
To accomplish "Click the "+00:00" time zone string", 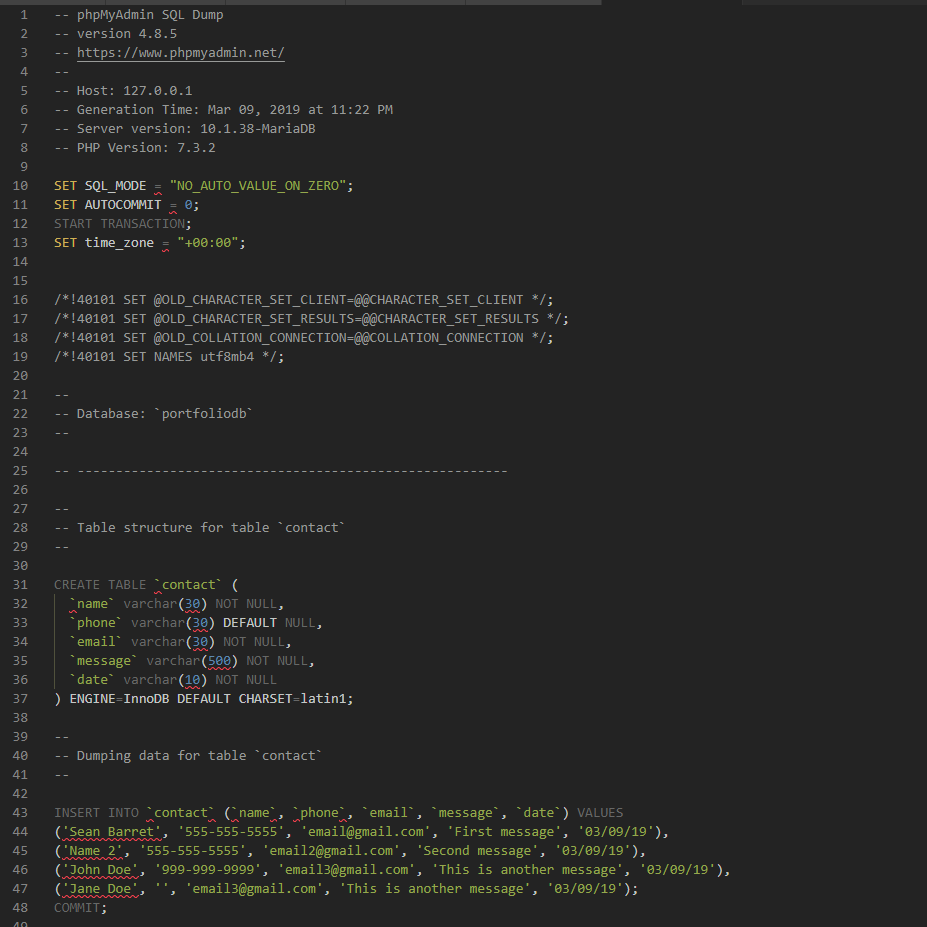I will (x=207, y=242).
